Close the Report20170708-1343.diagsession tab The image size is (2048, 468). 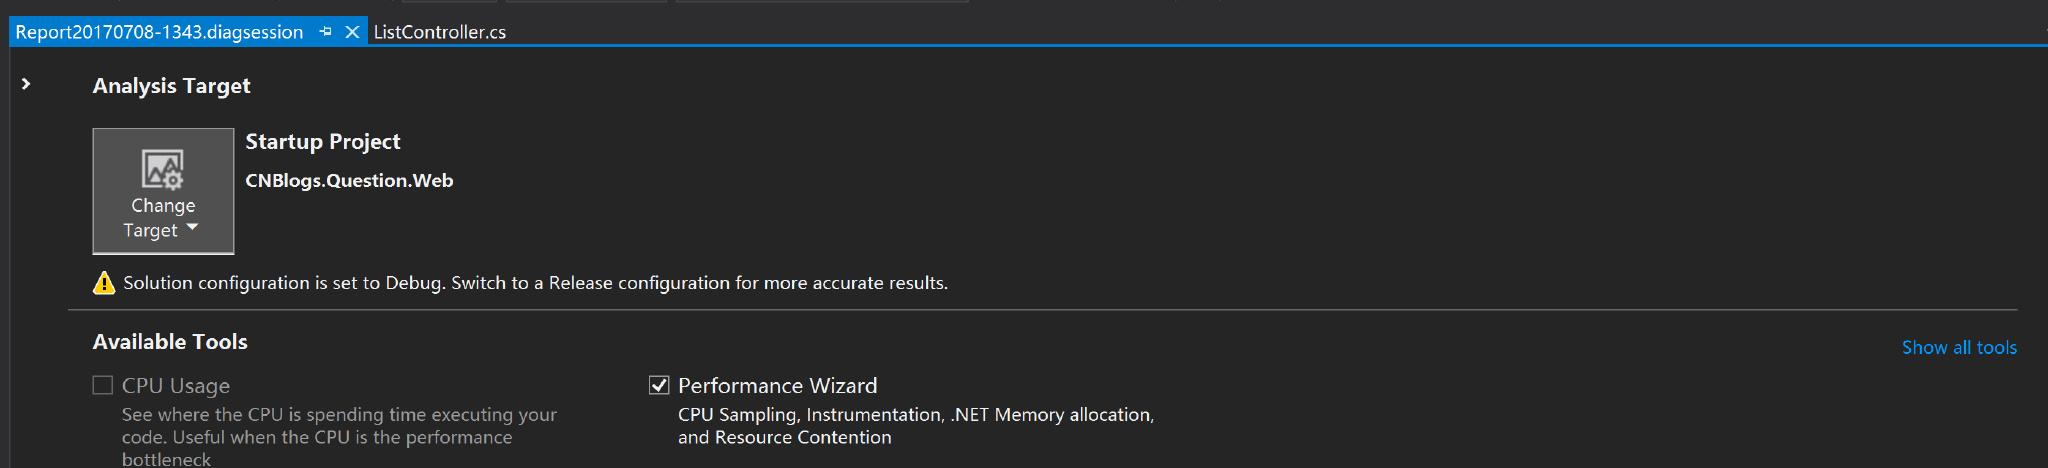click(x=352, y=32)
